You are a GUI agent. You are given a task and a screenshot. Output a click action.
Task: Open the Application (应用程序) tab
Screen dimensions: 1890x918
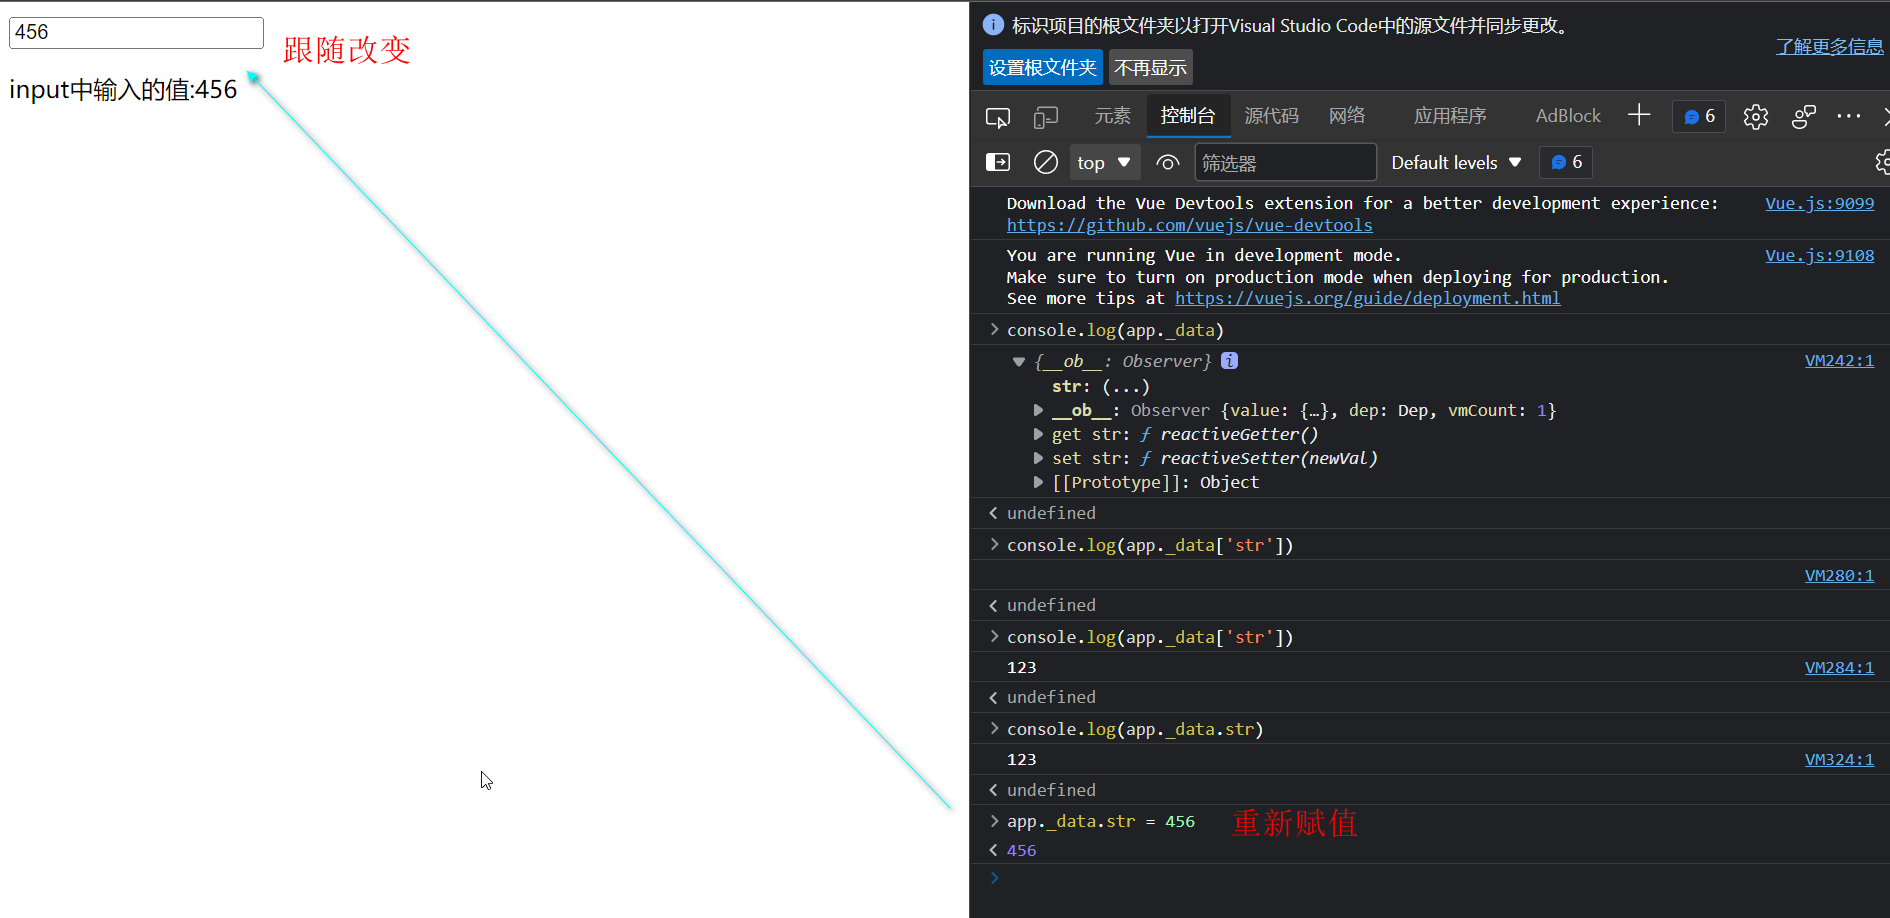pyautogui.click(x=1450, y=116)
